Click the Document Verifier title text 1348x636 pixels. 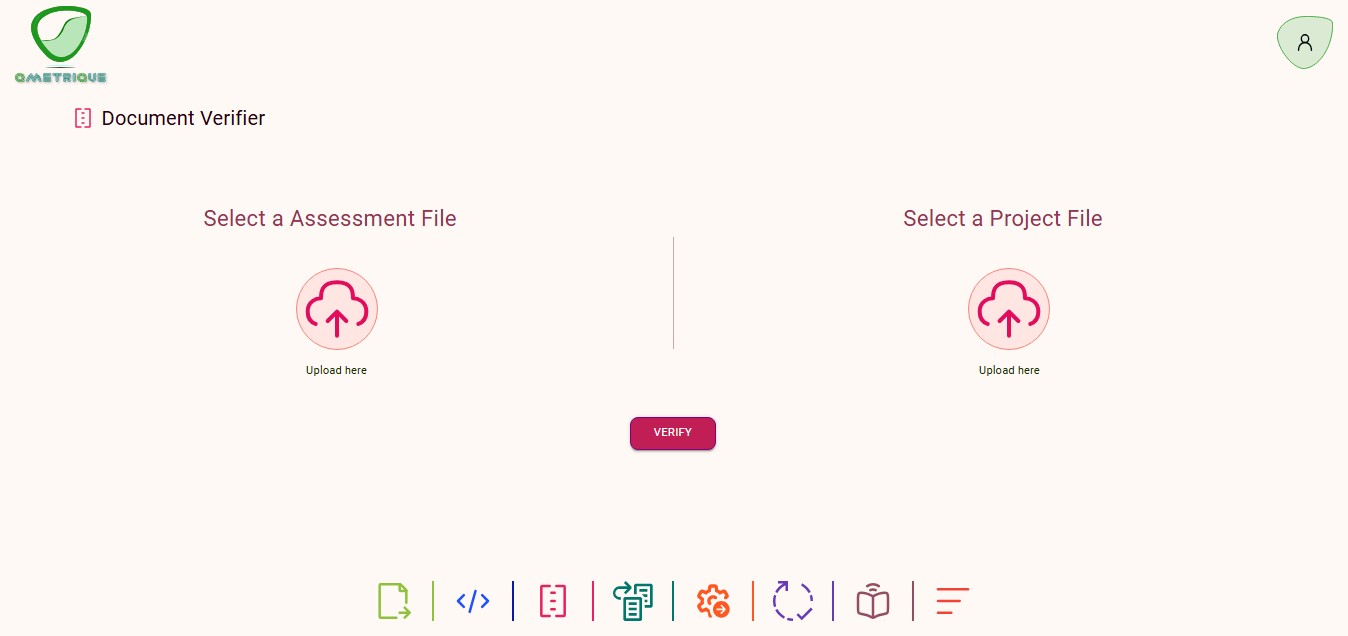tap(183, 118)
